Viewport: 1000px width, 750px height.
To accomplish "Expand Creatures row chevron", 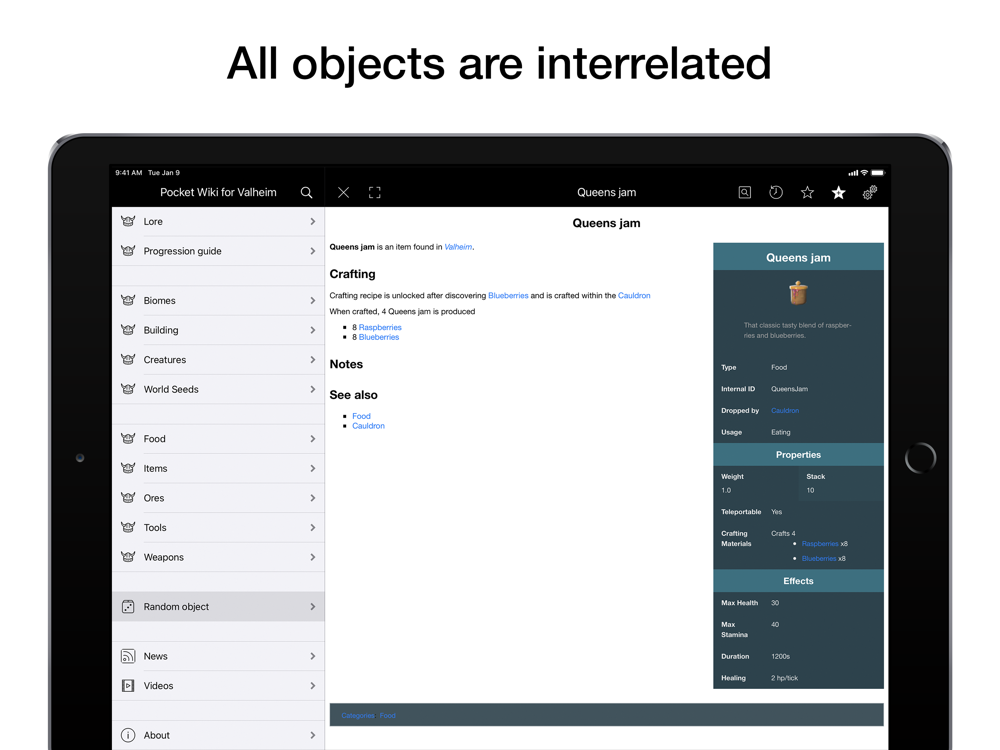I will click(312, 360).
